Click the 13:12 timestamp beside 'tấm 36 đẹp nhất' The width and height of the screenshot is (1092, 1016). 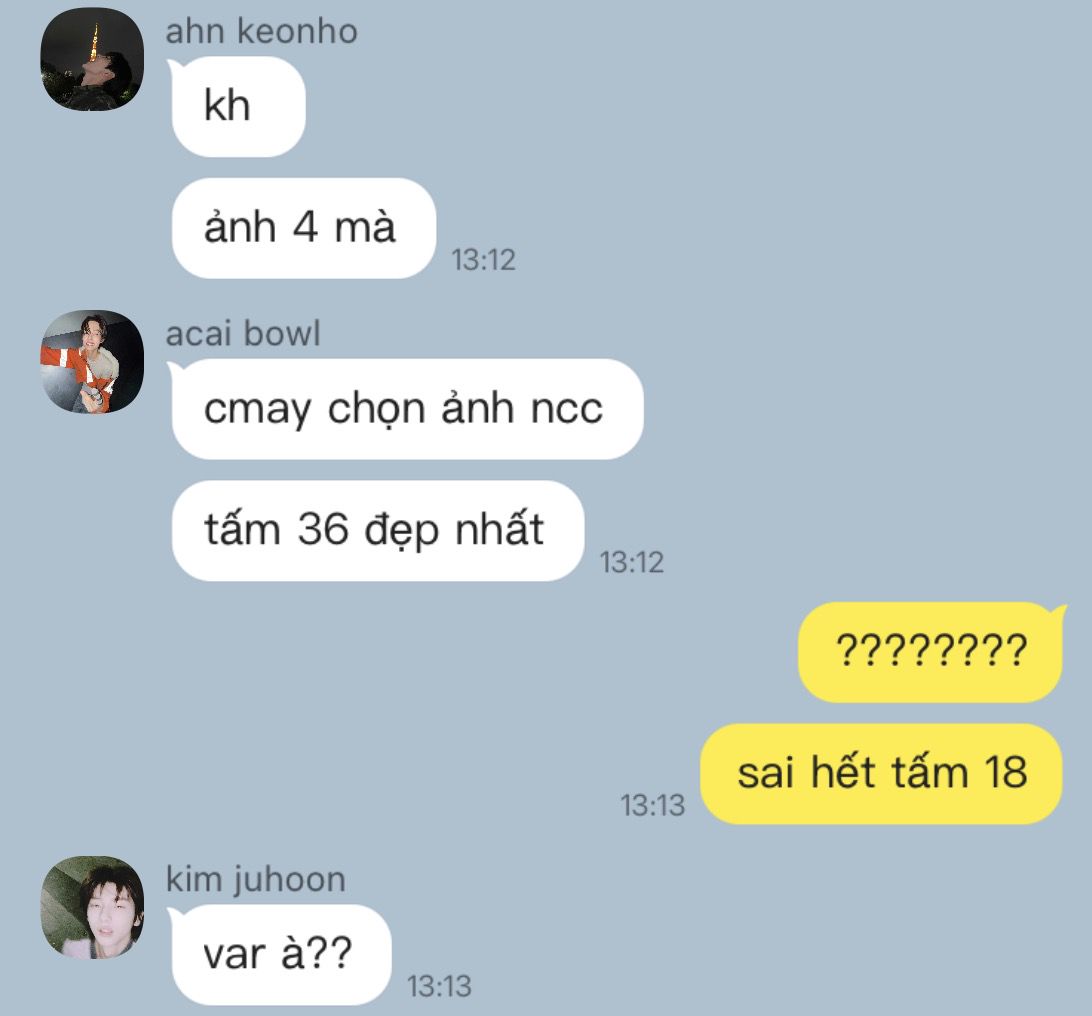click(632, 563)
